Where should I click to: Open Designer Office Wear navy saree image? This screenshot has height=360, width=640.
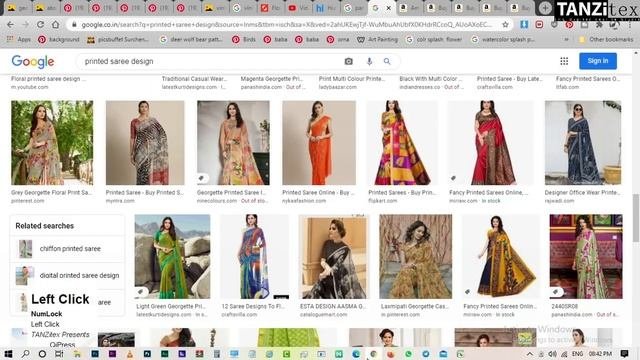point(583,143)
